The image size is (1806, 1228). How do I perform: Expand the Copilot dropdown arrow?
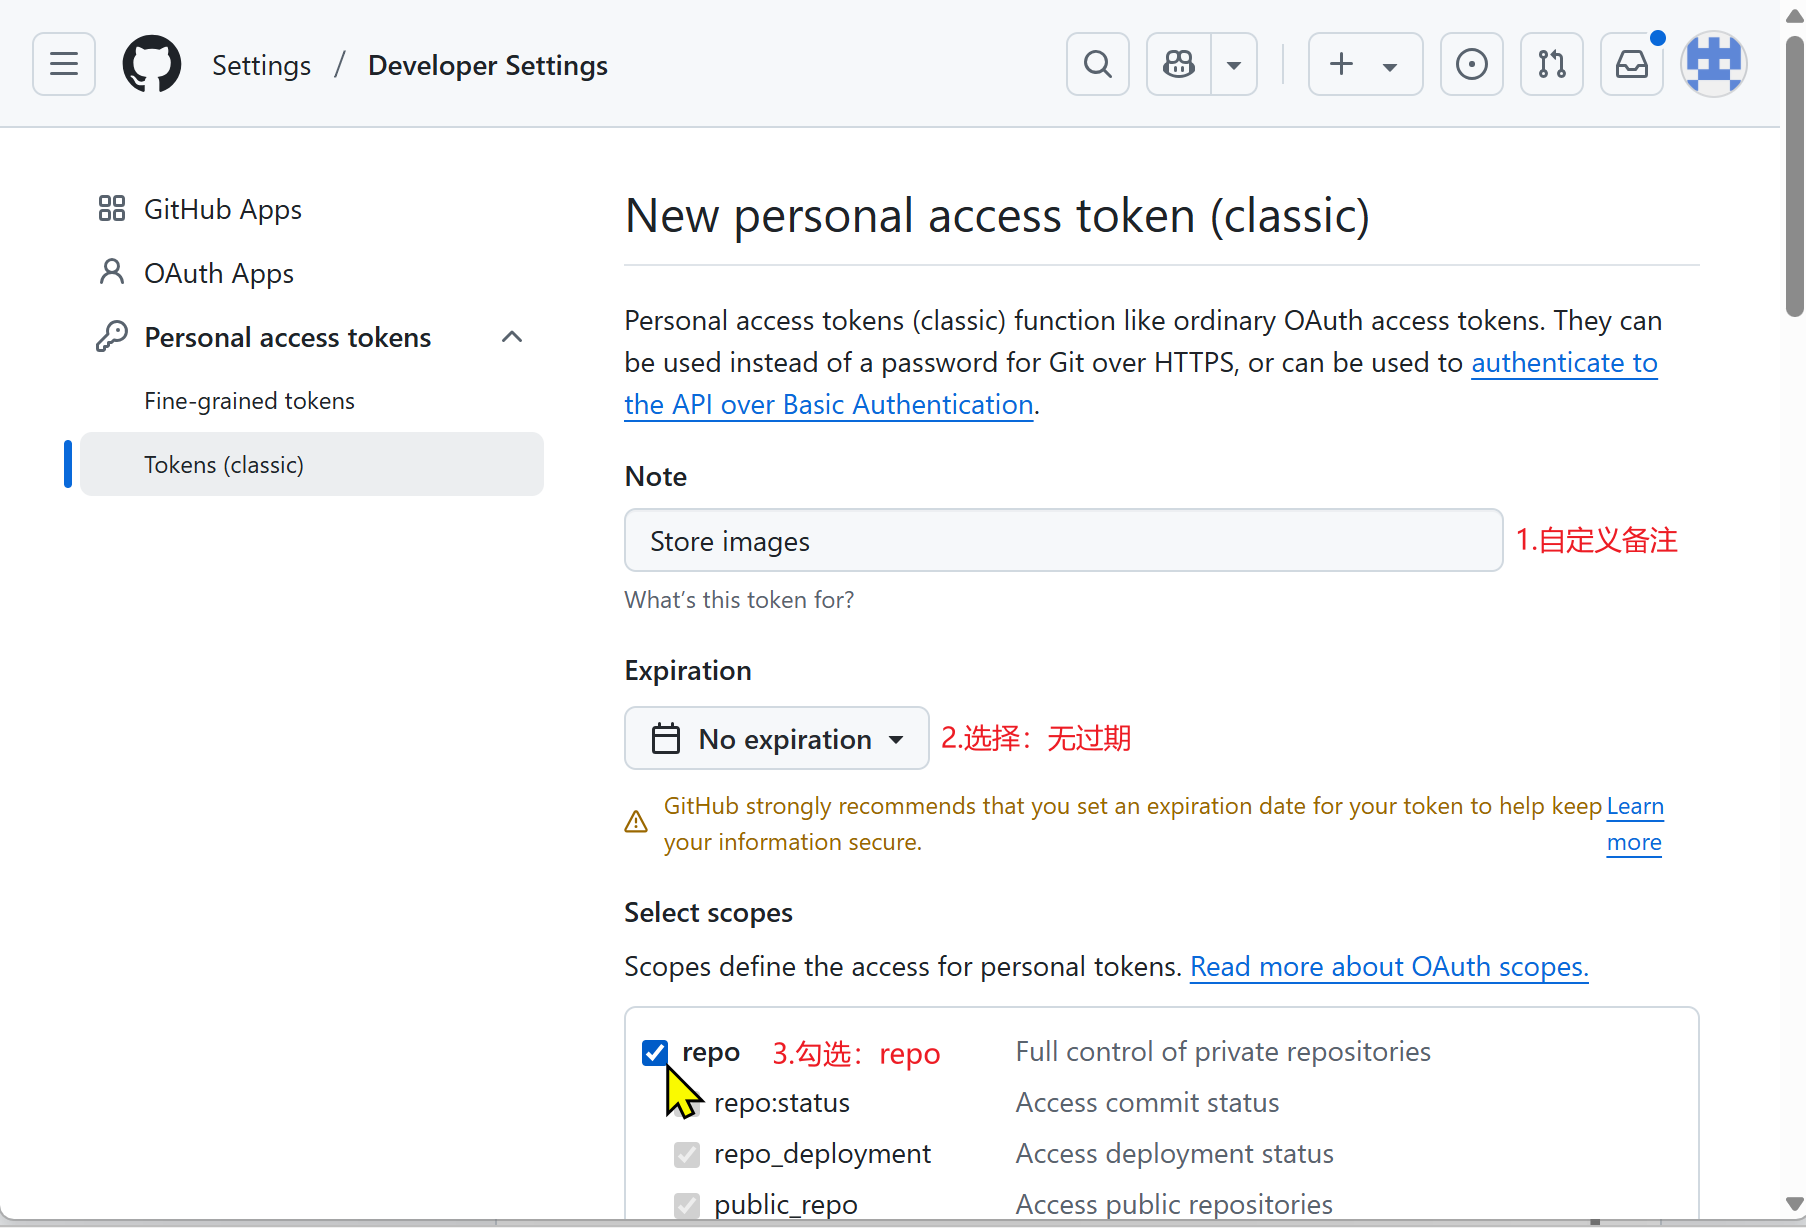click(x=1234, y=65)
